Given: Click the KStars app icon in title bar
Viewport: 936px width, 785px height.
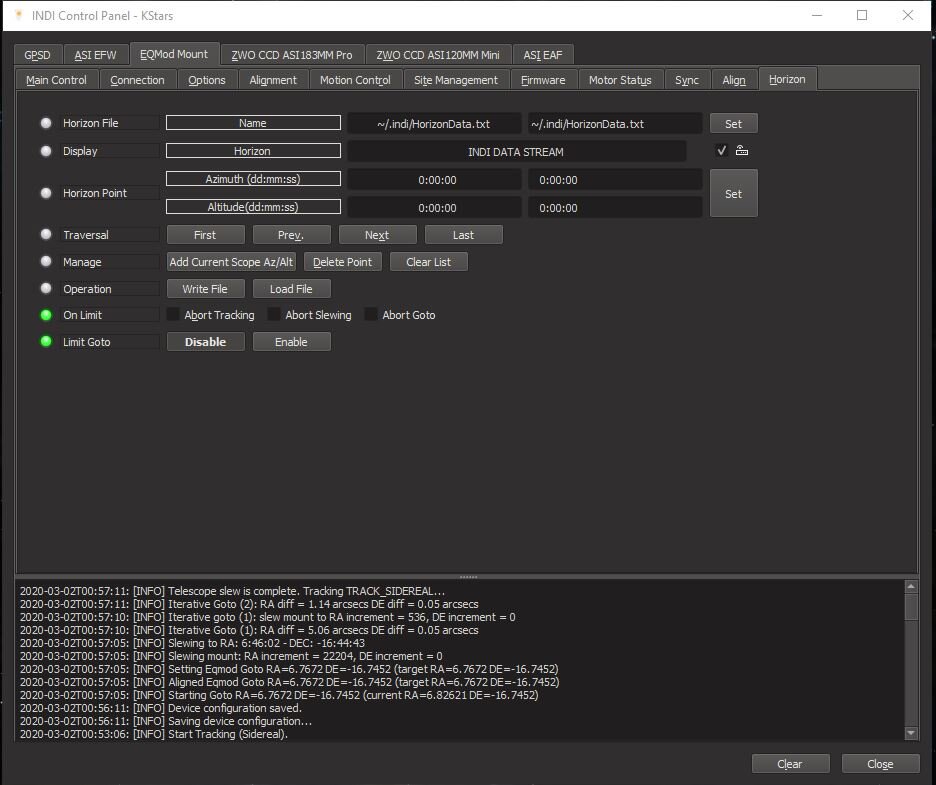Looking at the screenshot, I should (19, 15).
